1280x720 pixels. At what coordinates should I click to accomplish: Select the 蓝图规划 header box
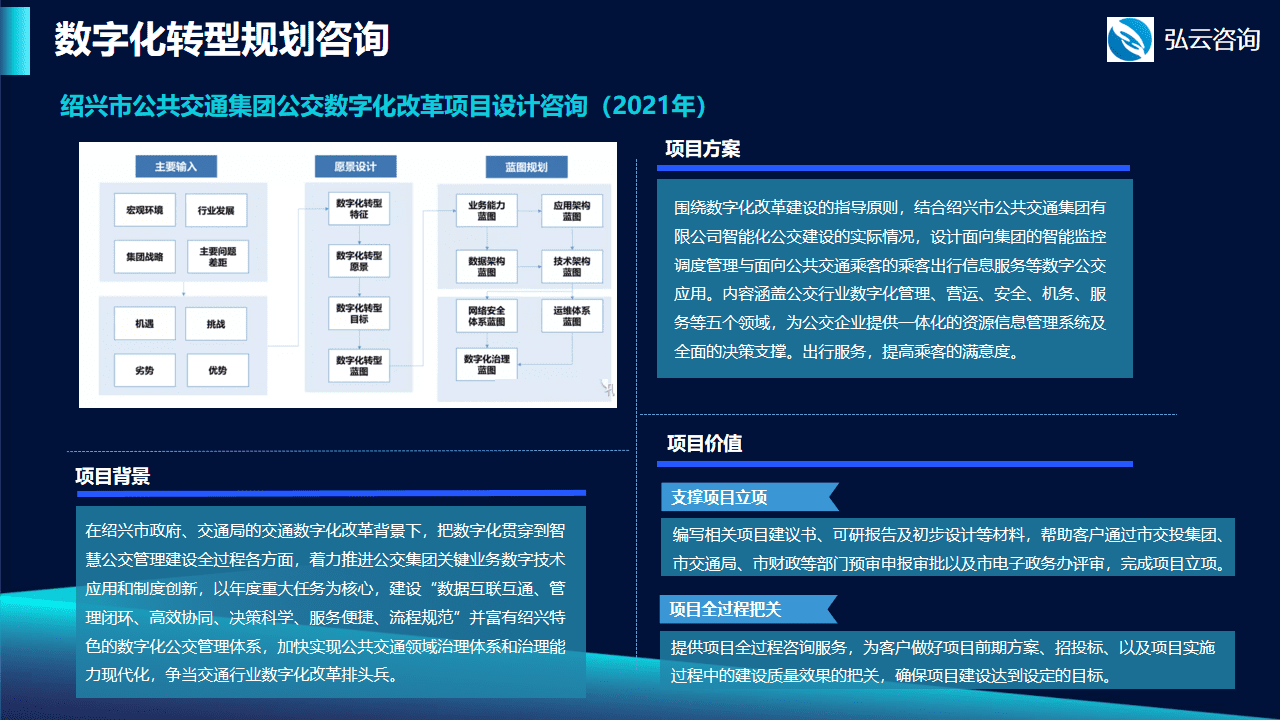tap(526, 166)
